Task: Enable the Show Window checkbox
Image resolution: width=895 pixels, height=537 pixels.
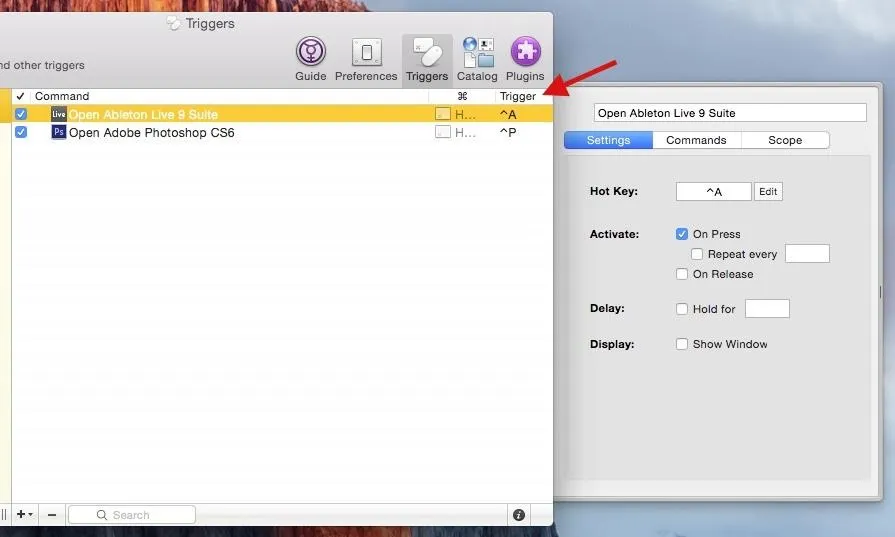Action: pos(682,344)
